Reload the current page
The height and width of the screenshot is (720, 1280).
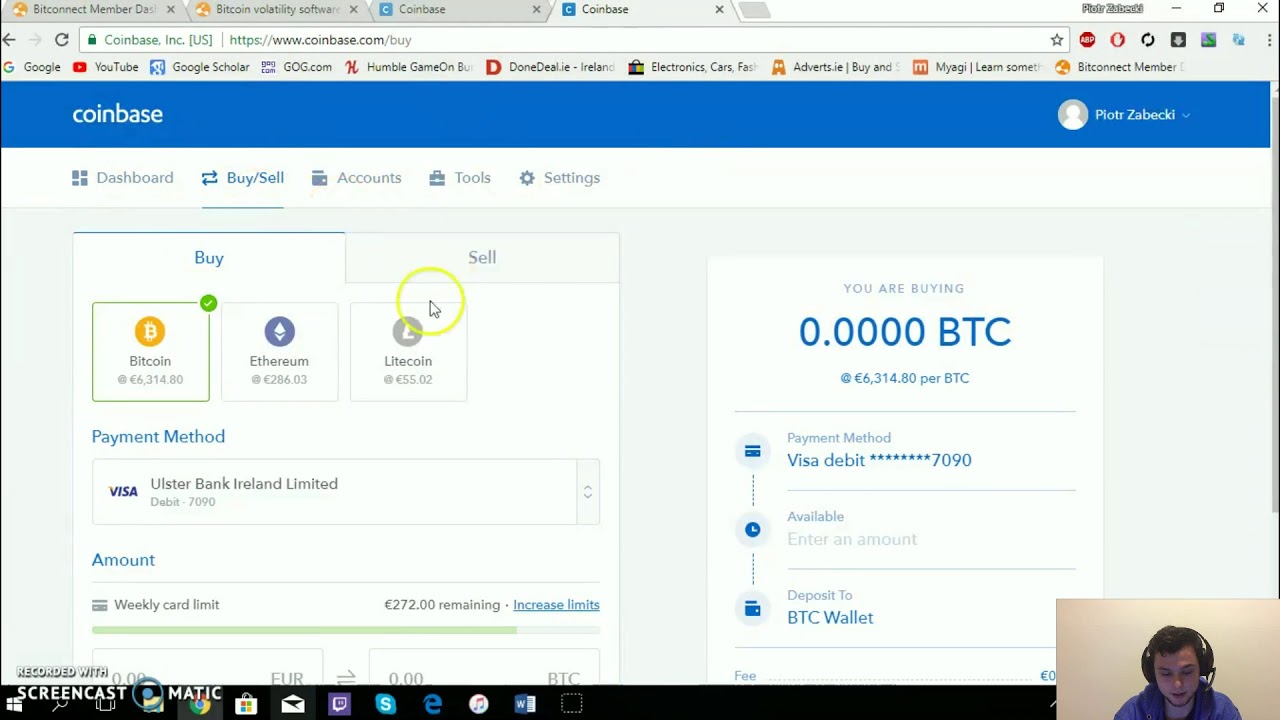click(x=62, y=40)
